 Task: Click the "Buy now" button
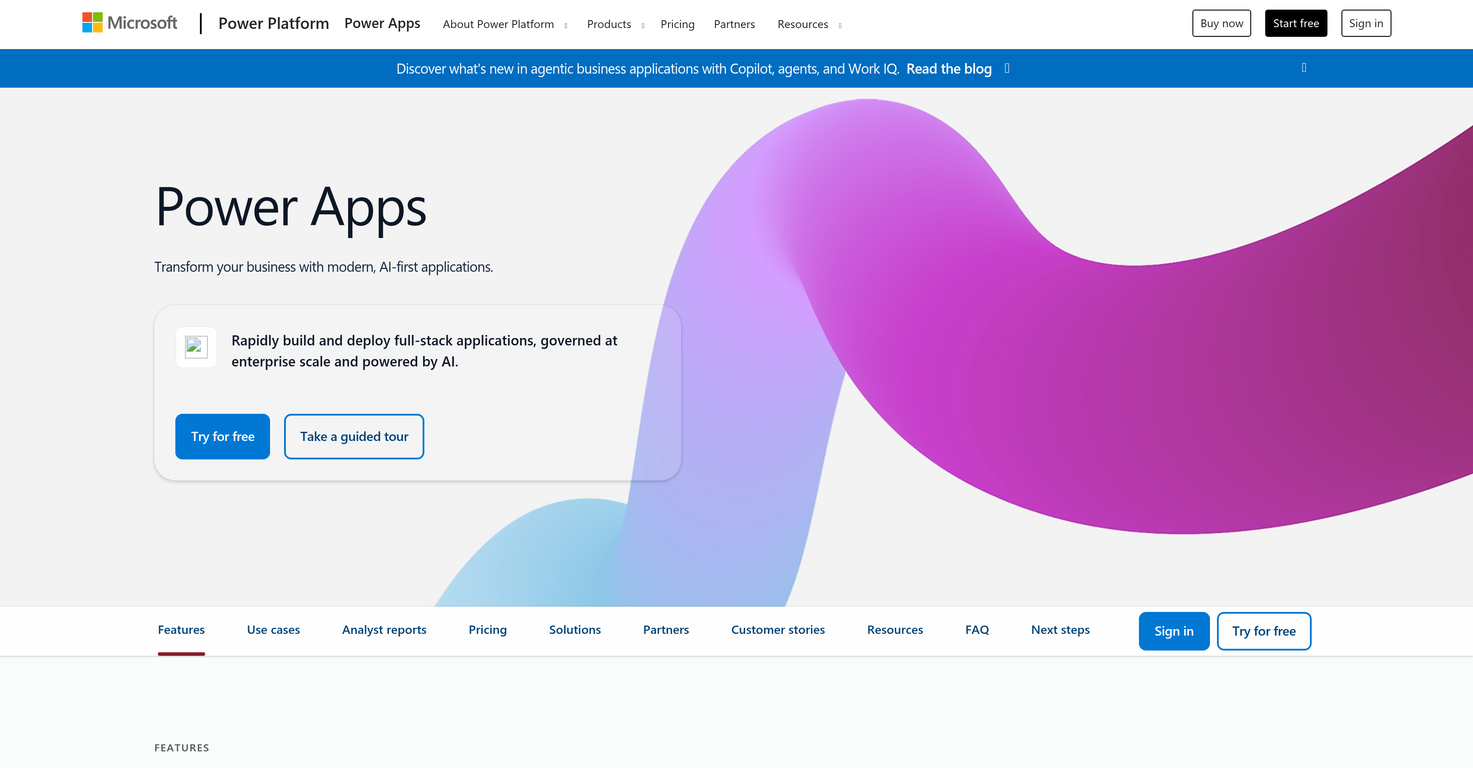(1221, 22)
